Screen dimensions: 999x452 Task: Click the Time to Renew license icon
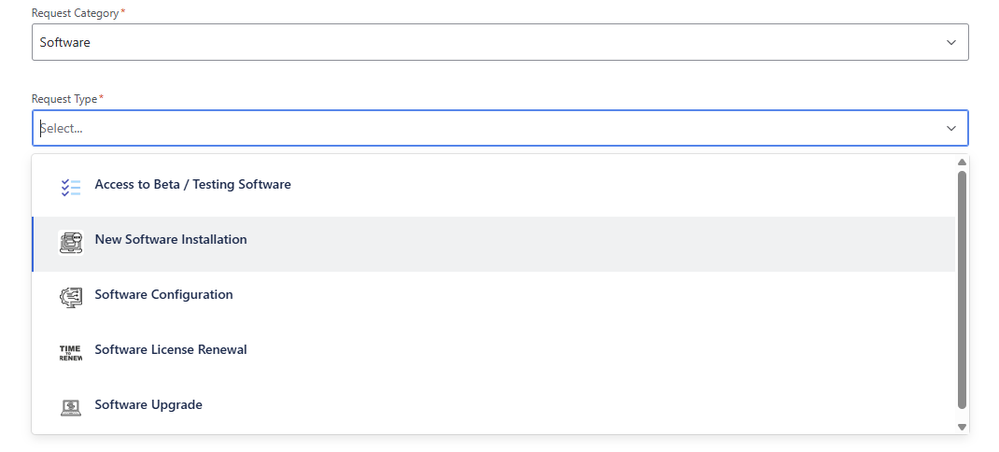point(70,351)
